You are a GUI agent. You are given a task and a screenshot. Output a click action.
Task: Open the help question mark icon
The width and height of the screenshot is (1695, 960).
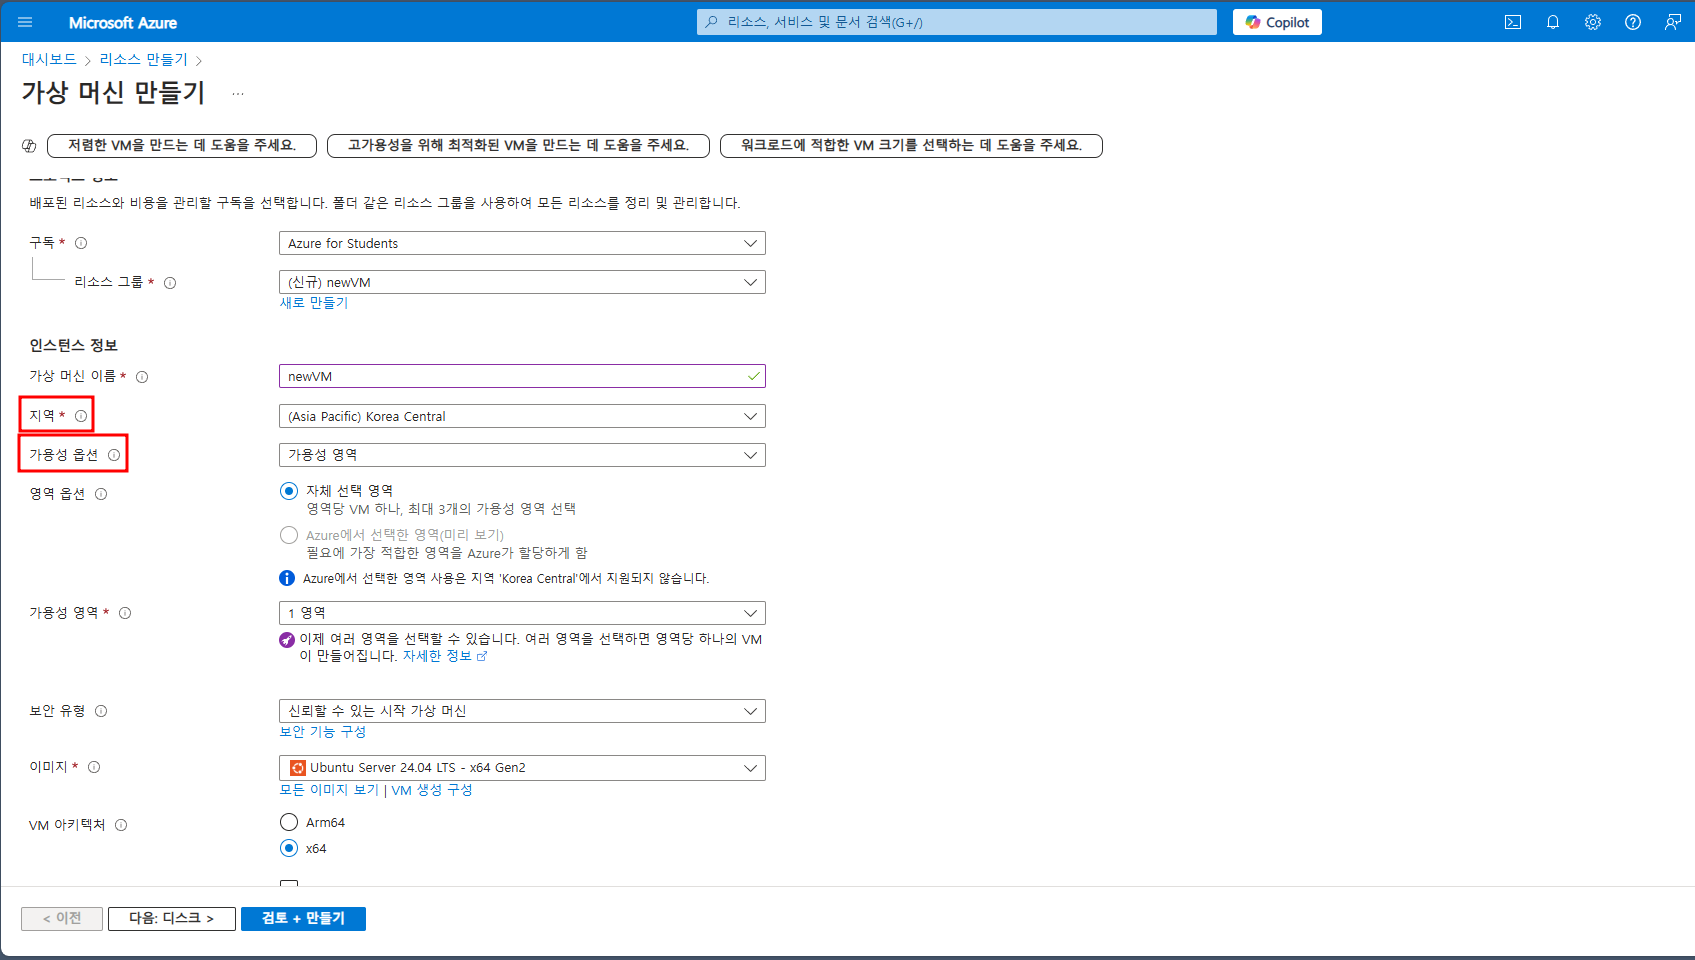pyautogui.click(x=1633, y=22)
